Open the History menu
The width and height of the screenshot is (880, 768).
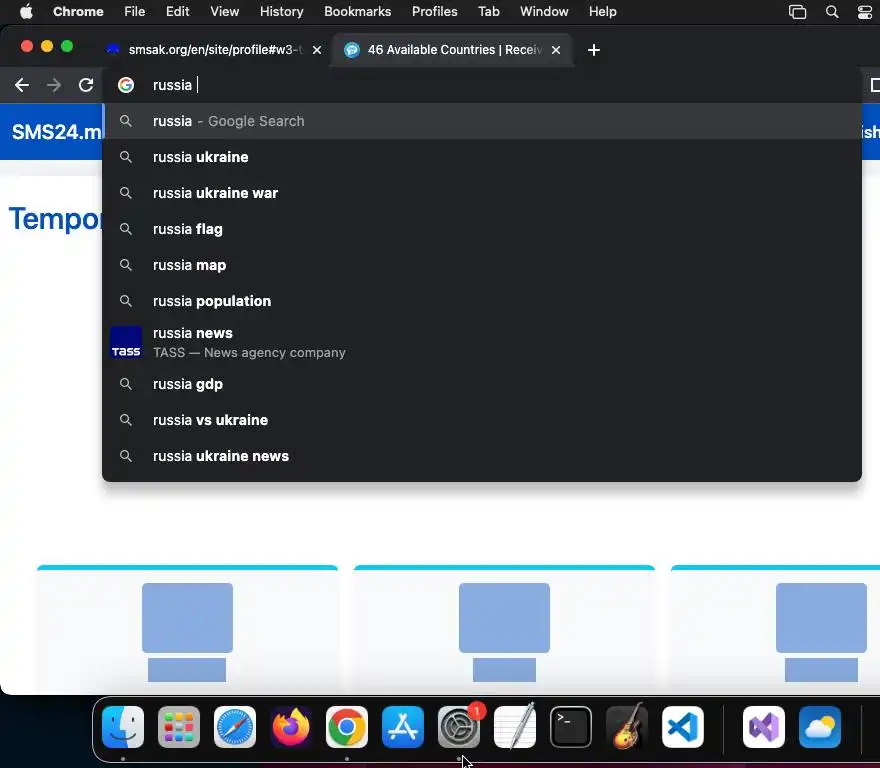click(x=281, y=12)
